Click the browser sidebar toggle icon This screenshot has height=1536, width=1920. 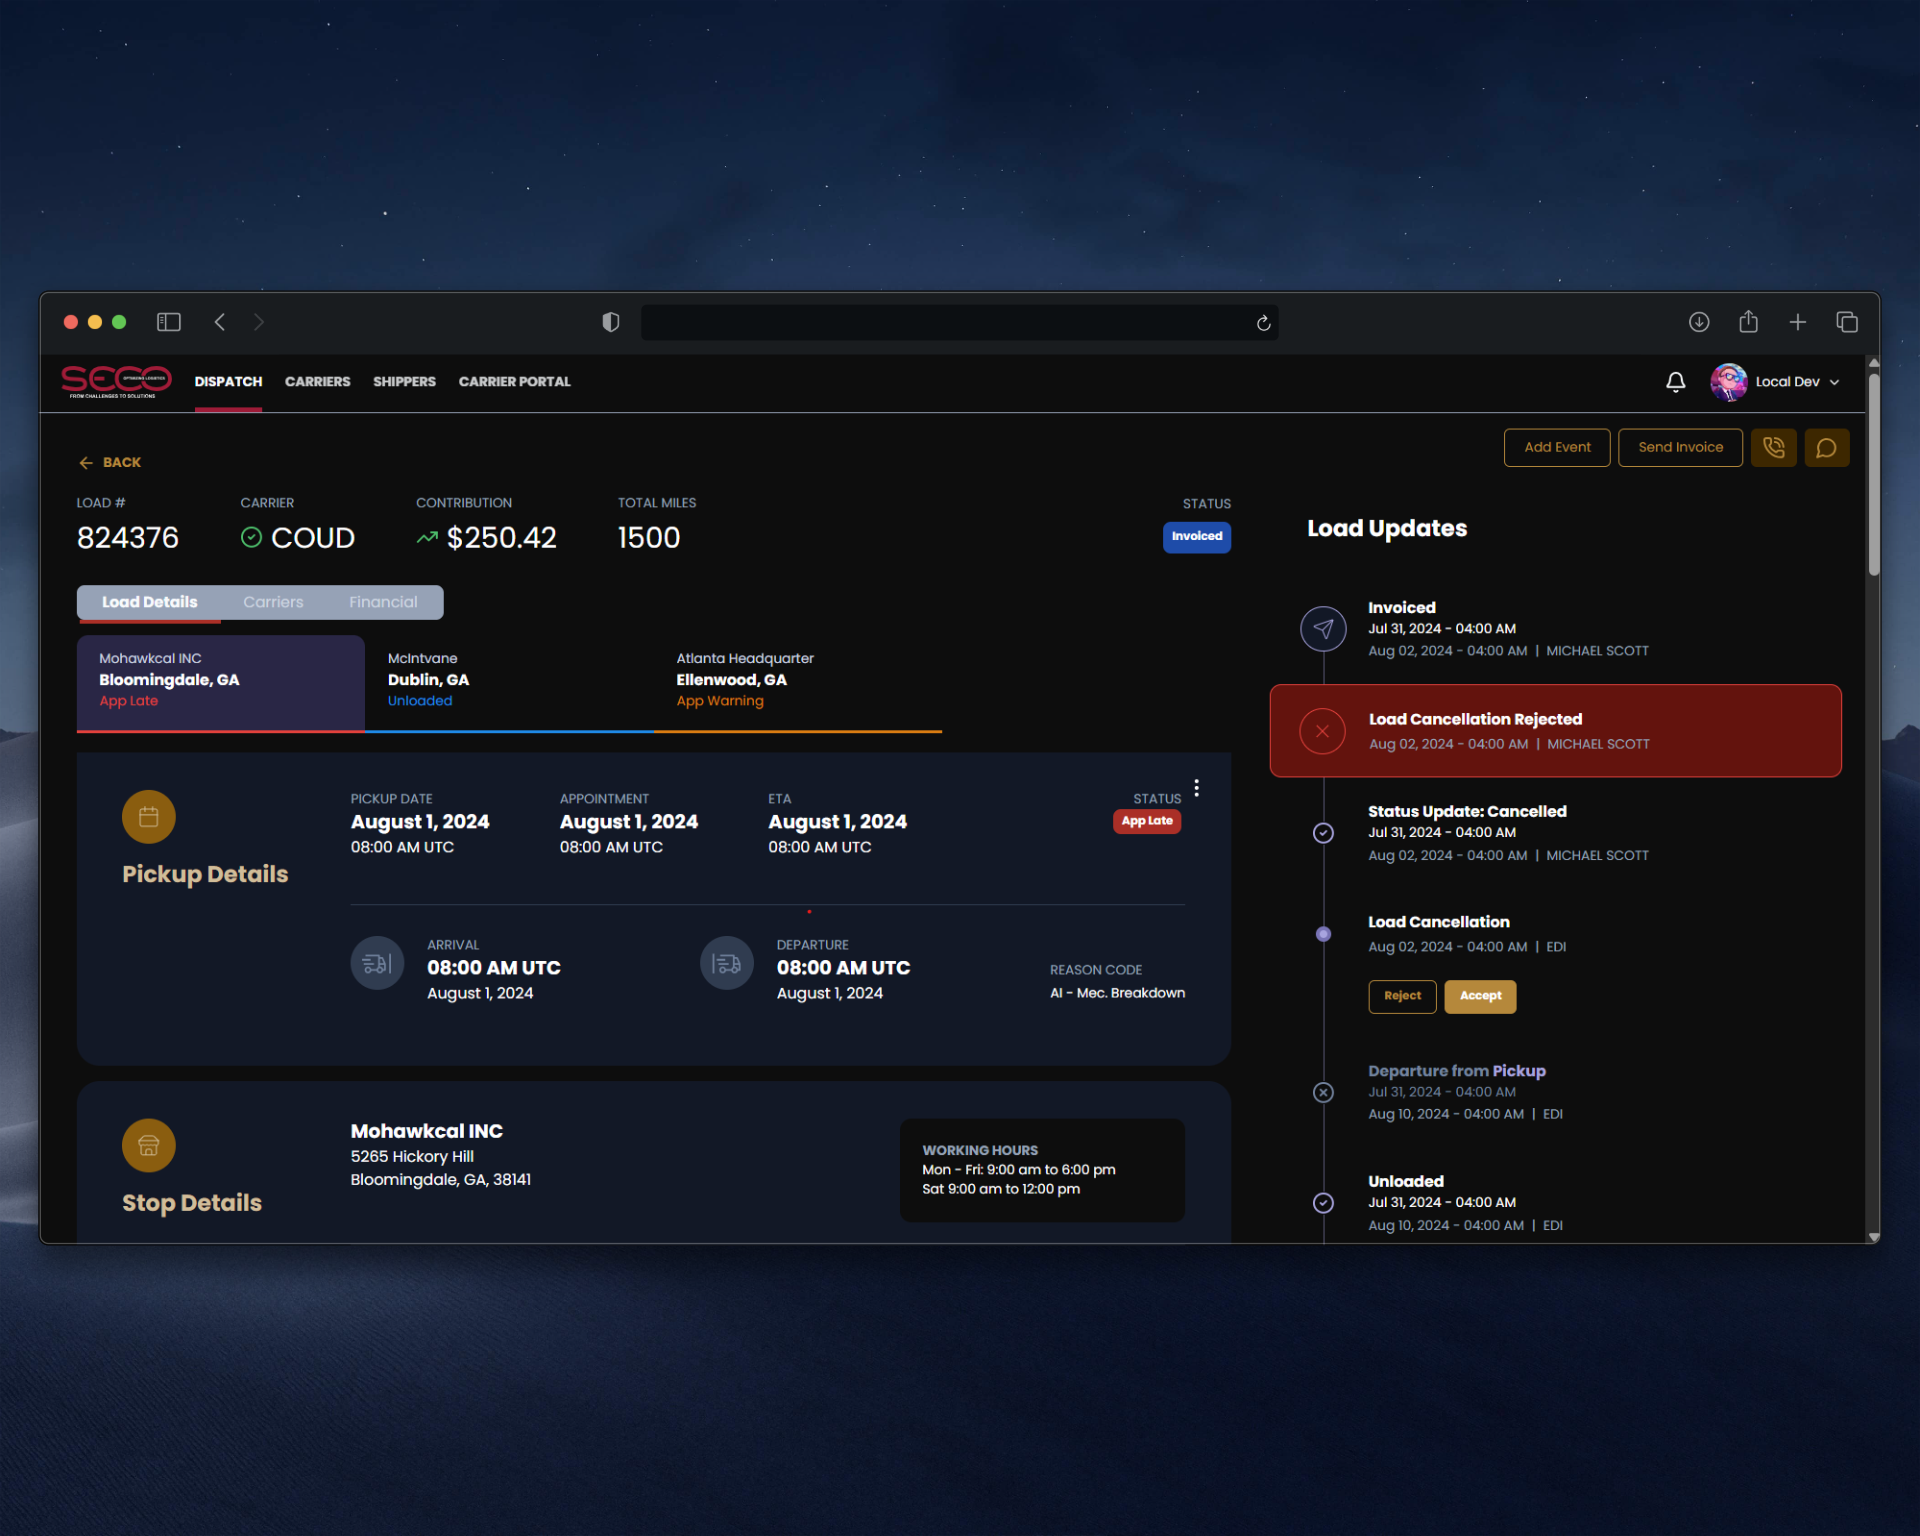pyautogui.click(x=168, y=322)
